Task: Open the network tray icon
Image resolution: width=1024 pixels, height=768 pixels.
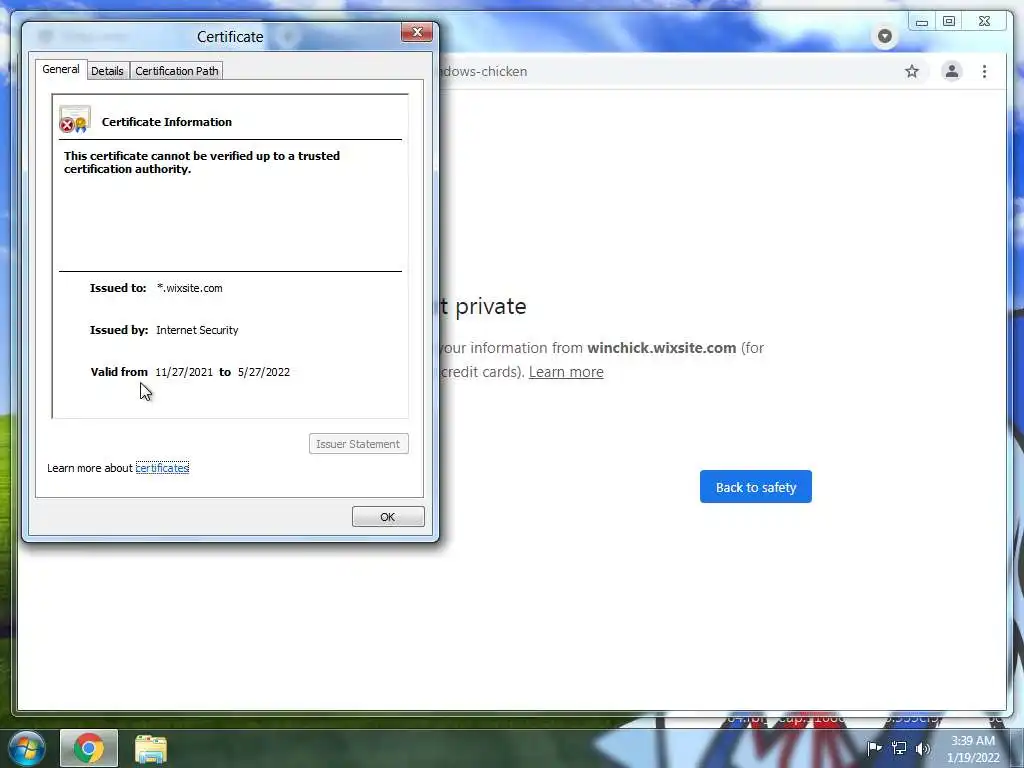Action: click(x=899, y=748)
